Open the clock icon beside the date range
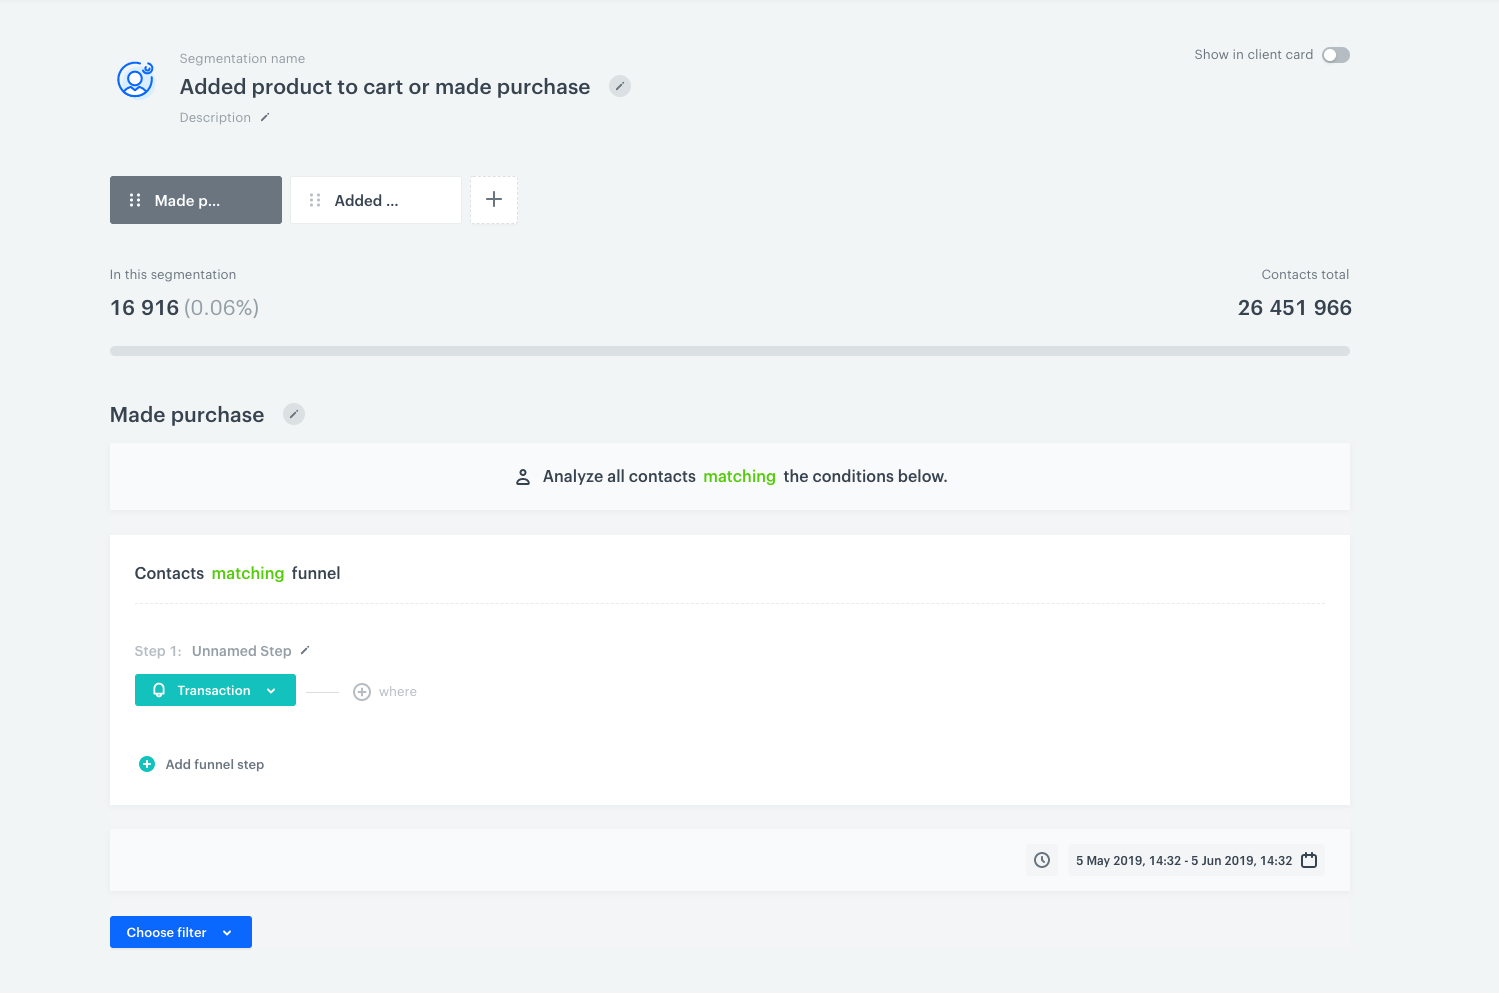Image resolution: width=1499 pixels, height=993 pixels. (1041, 859)
